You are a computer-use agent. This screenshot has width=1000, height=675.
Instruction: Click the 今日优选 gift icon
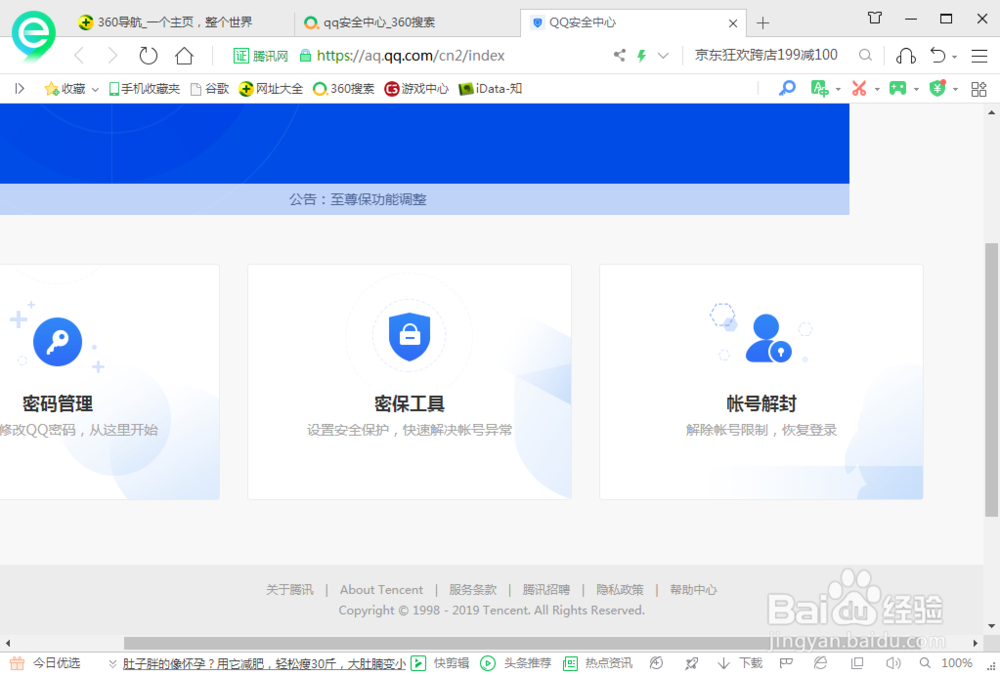17,664
